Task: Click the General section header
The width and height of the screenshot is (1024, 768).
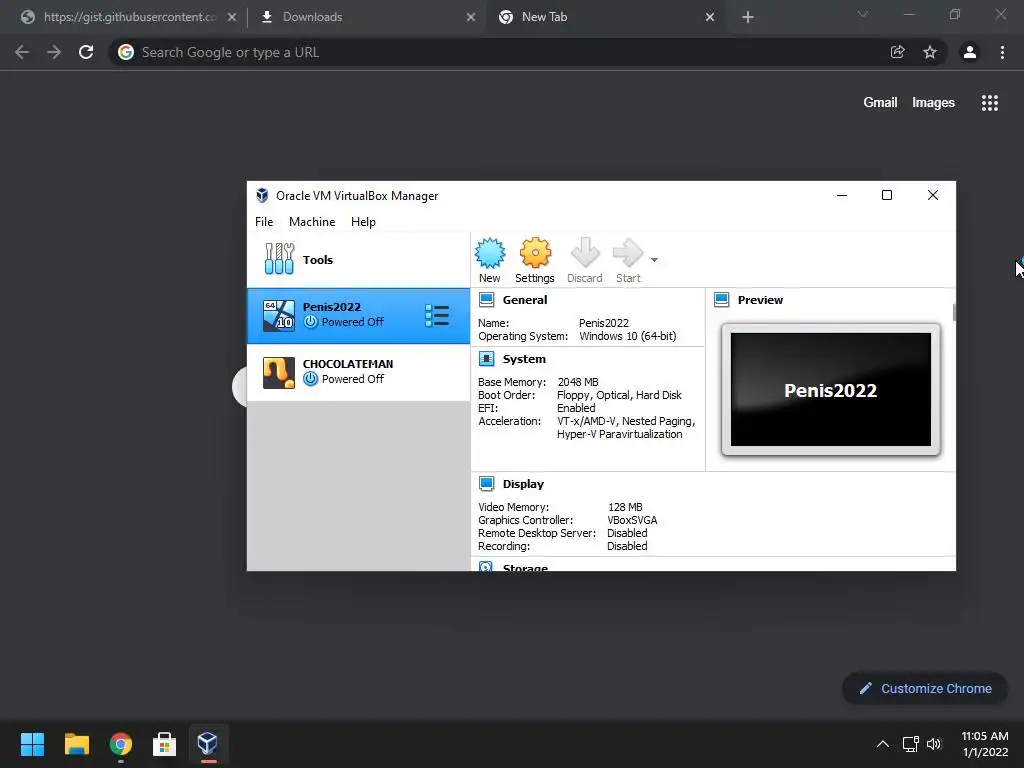Action: [524, 300]
